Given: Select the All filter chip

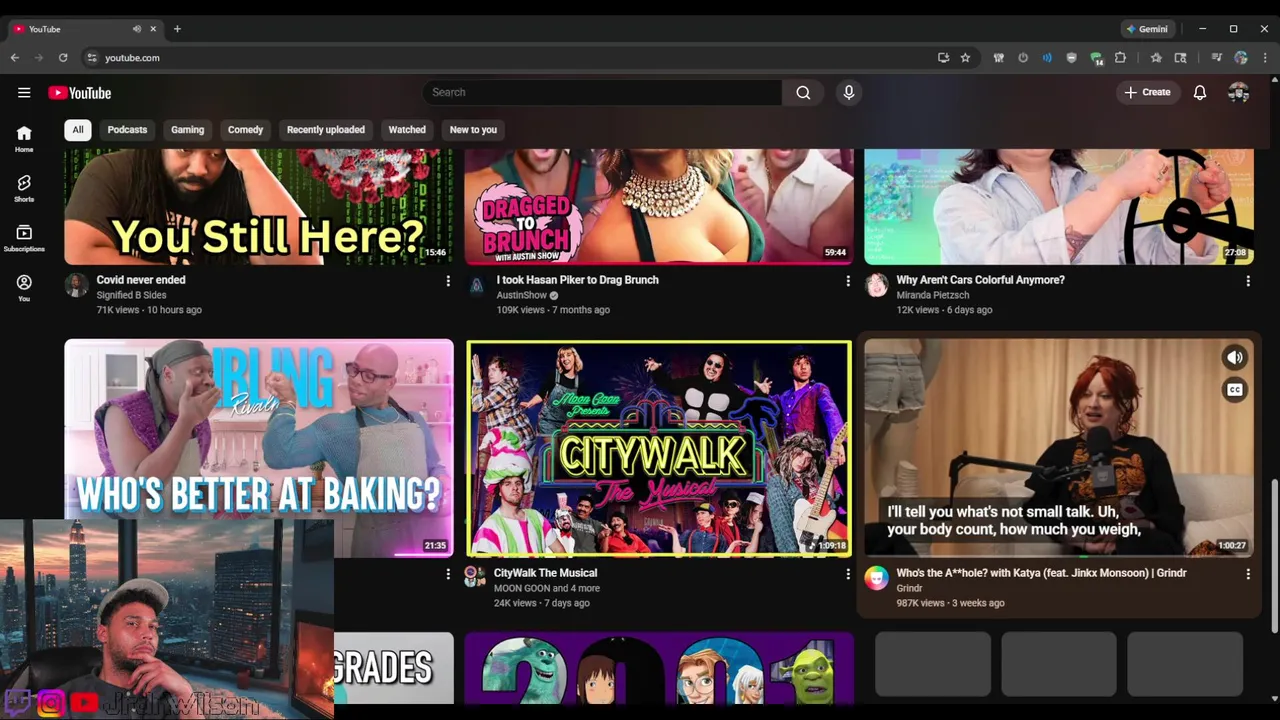Looking at the screenshot, I should pyautogui.click(x=78, y=130).
